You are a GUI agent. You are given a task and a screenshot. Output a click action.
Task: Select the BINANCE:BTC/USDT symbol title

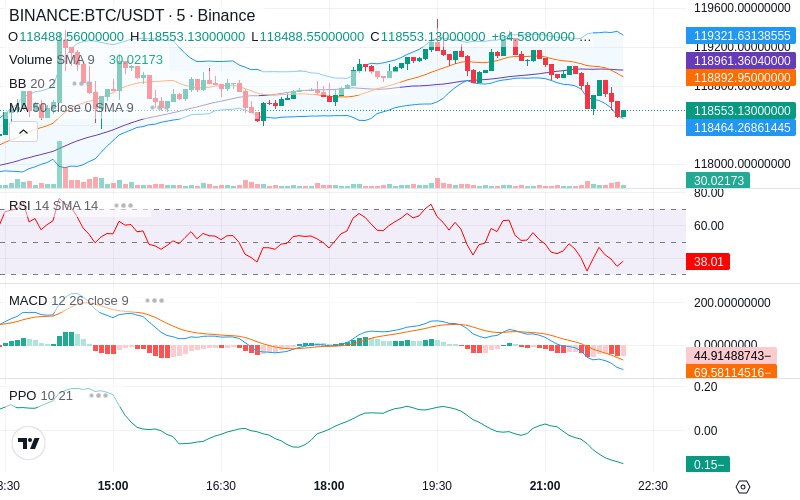coord(132,15)
